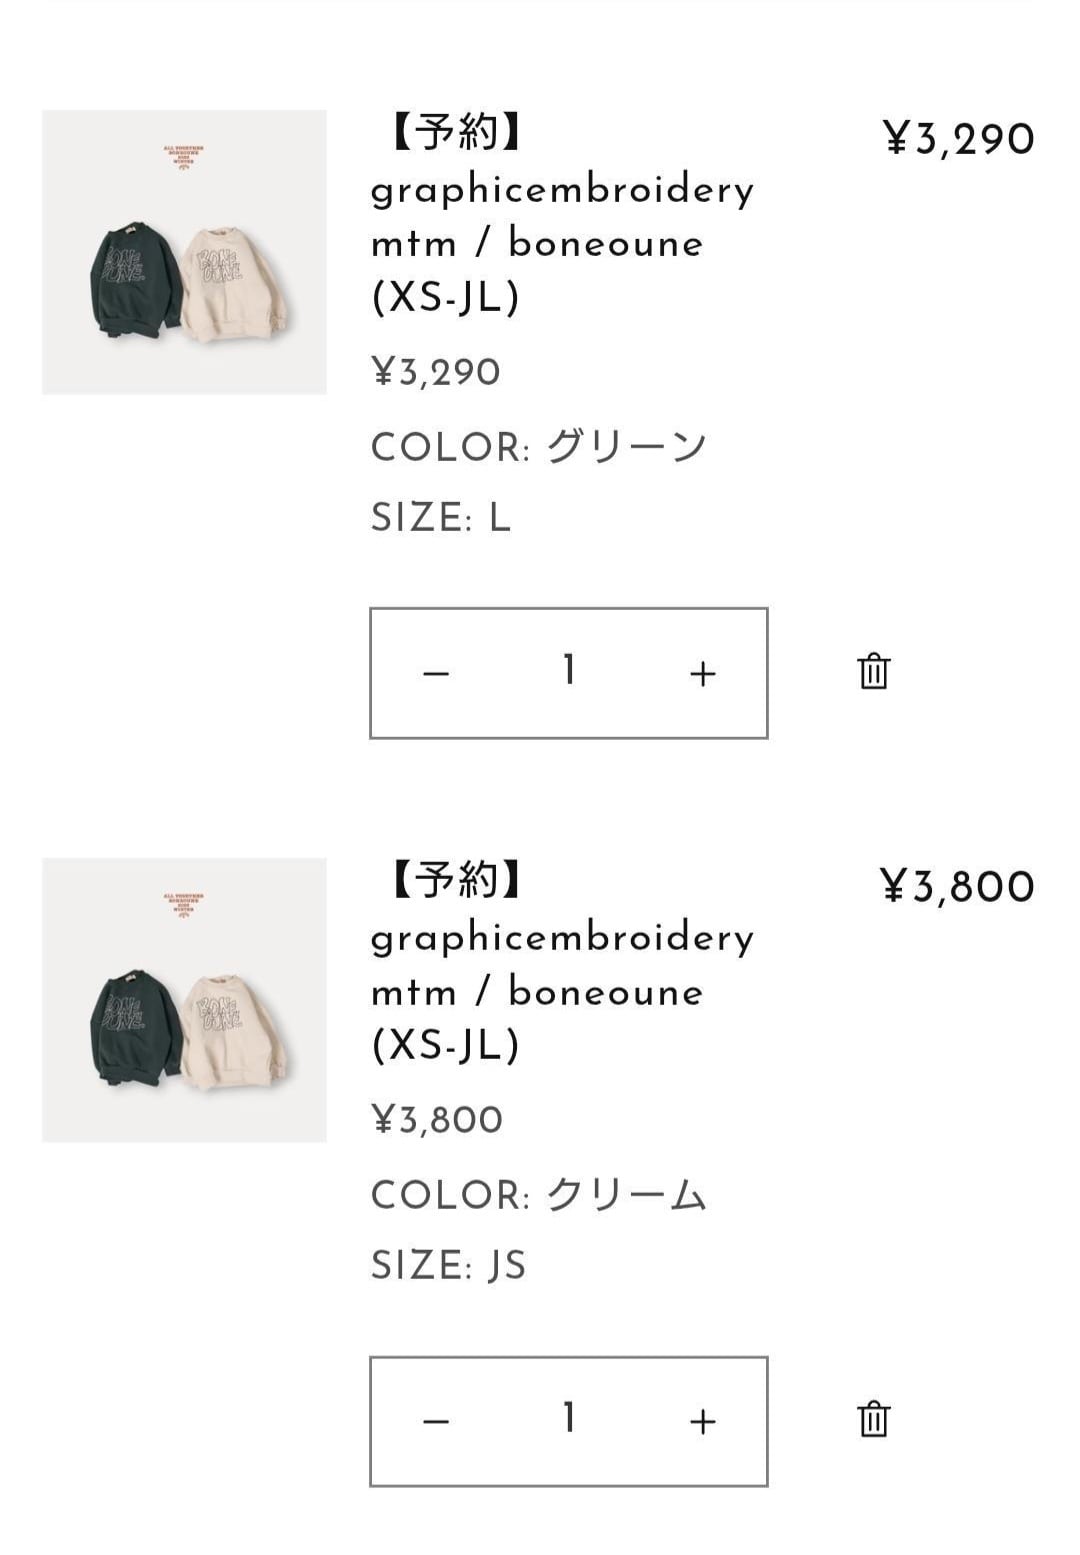Click the SIZE: JS text
Image resolution: width=1080 pixels, height=1555 pixels.
point(448,1266)
